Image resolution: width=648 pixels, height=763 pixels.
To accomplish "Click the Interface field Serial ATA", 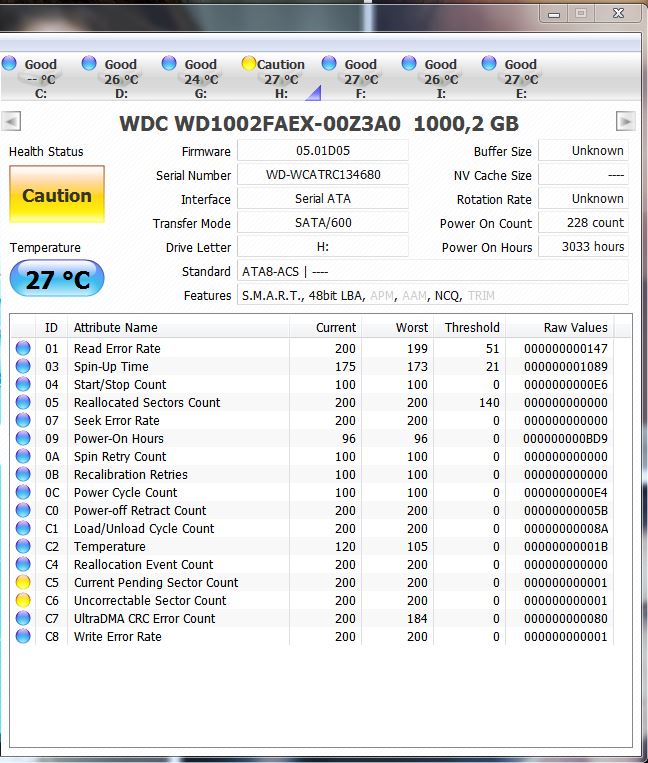I will 323,199.
